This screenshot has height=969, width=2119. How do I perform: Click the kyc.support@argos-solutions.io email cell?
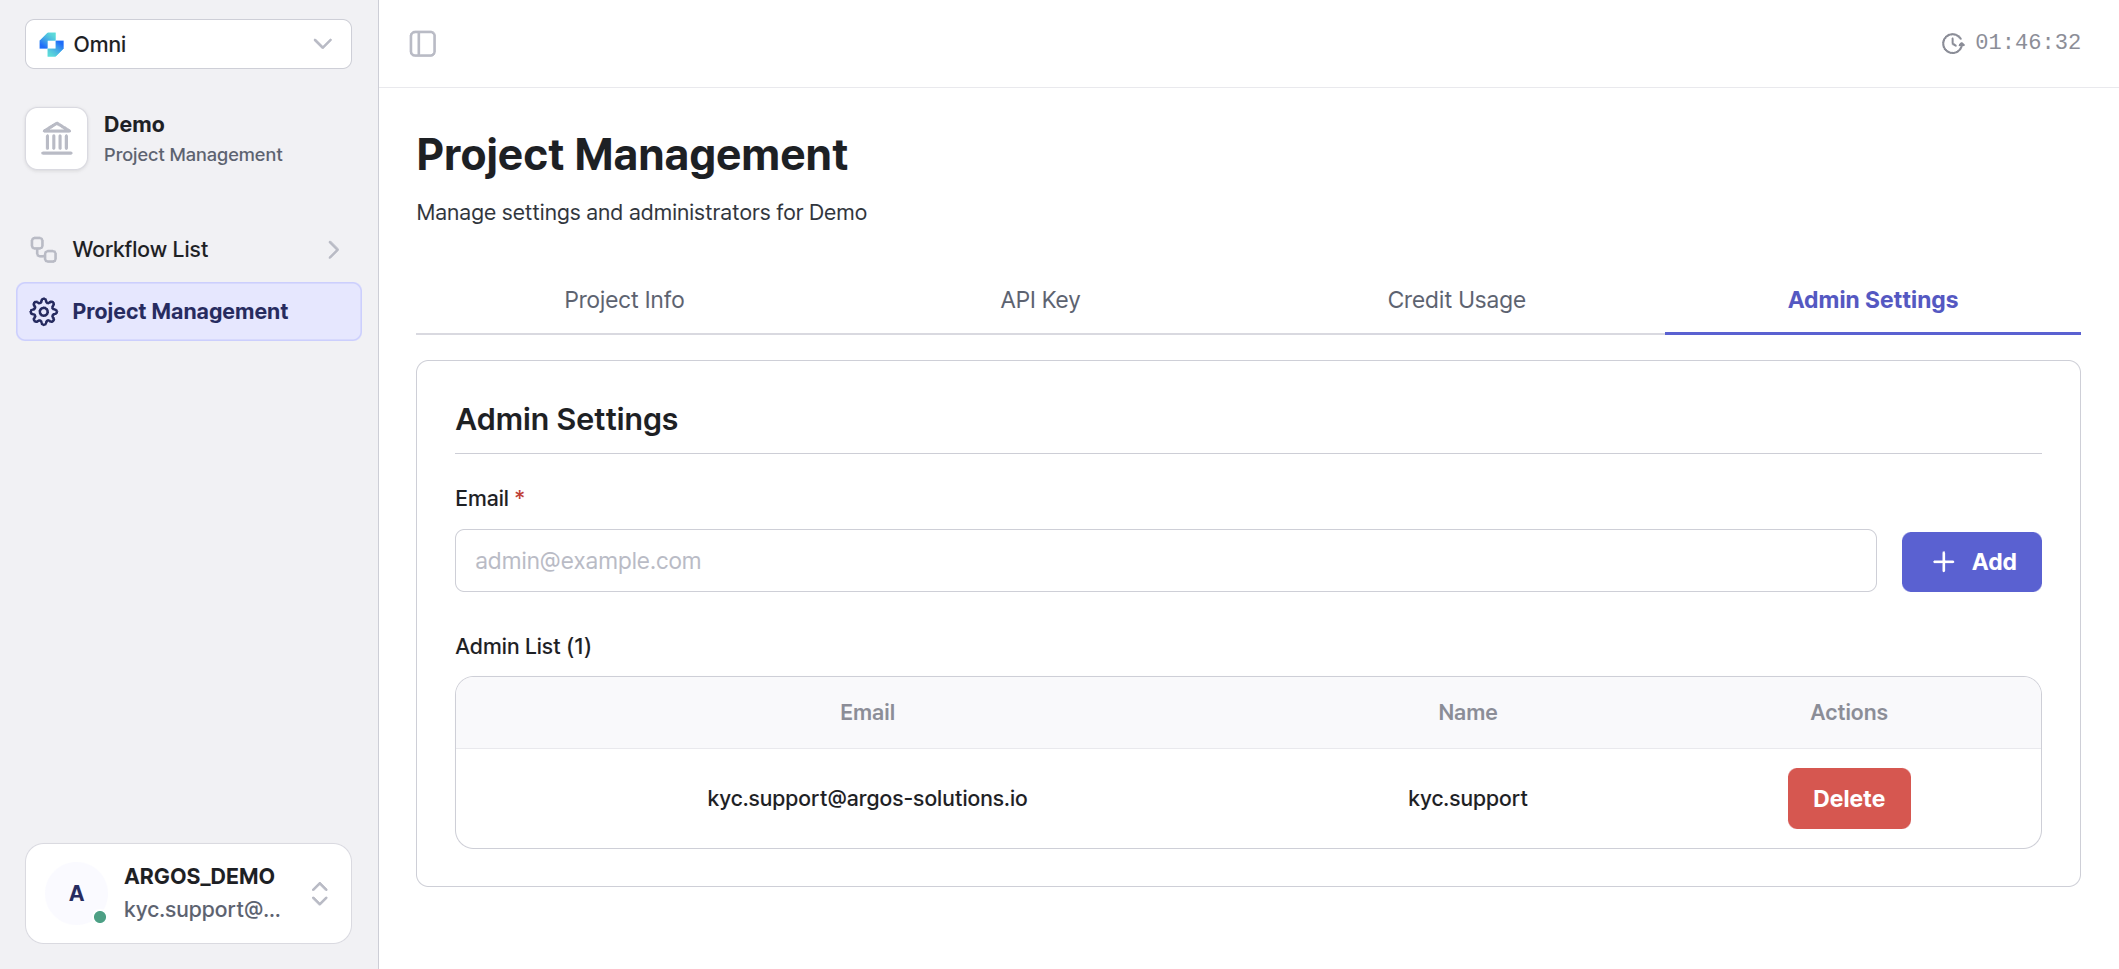pyautogui.click(x=867, y=799)
